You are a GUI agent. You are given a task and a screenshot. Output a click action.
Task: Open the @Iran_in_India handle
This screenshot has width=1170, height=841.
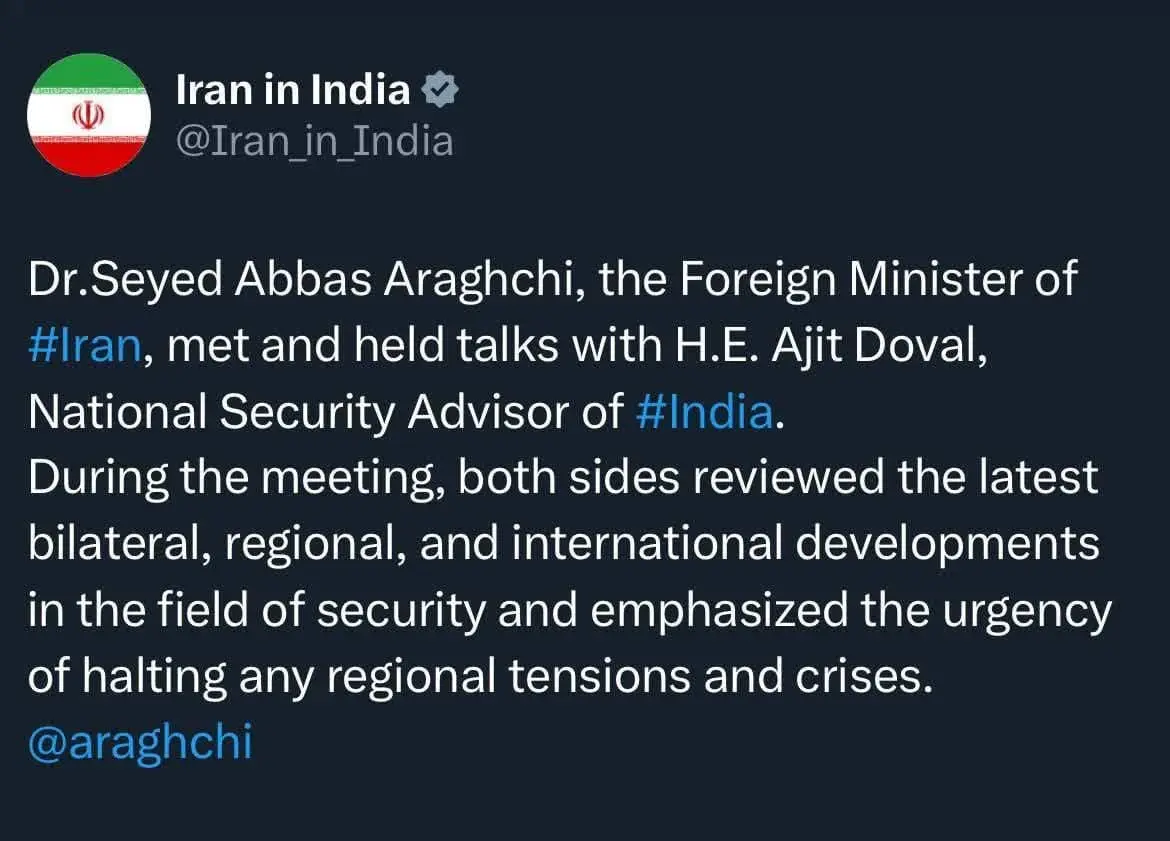[x=315, y=141]
